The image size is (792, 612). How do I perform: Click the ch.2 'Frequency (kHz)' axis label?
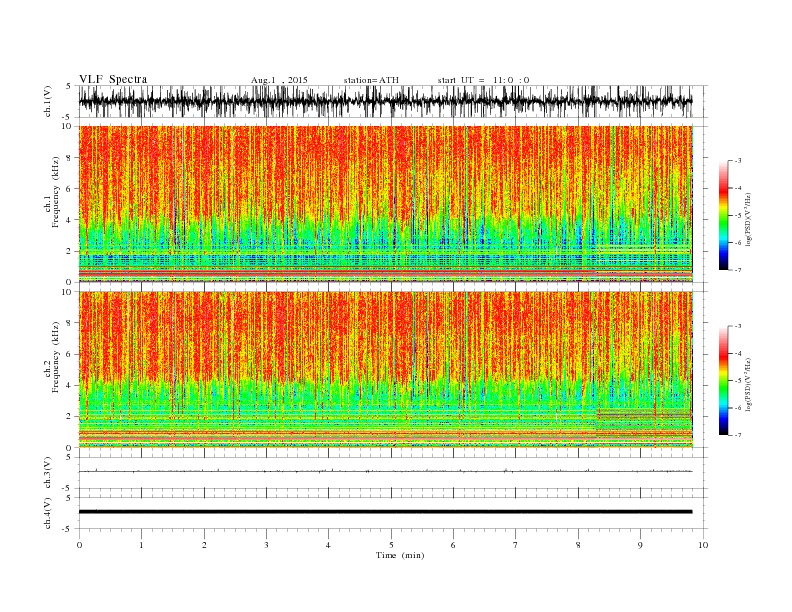pos(55,356)
